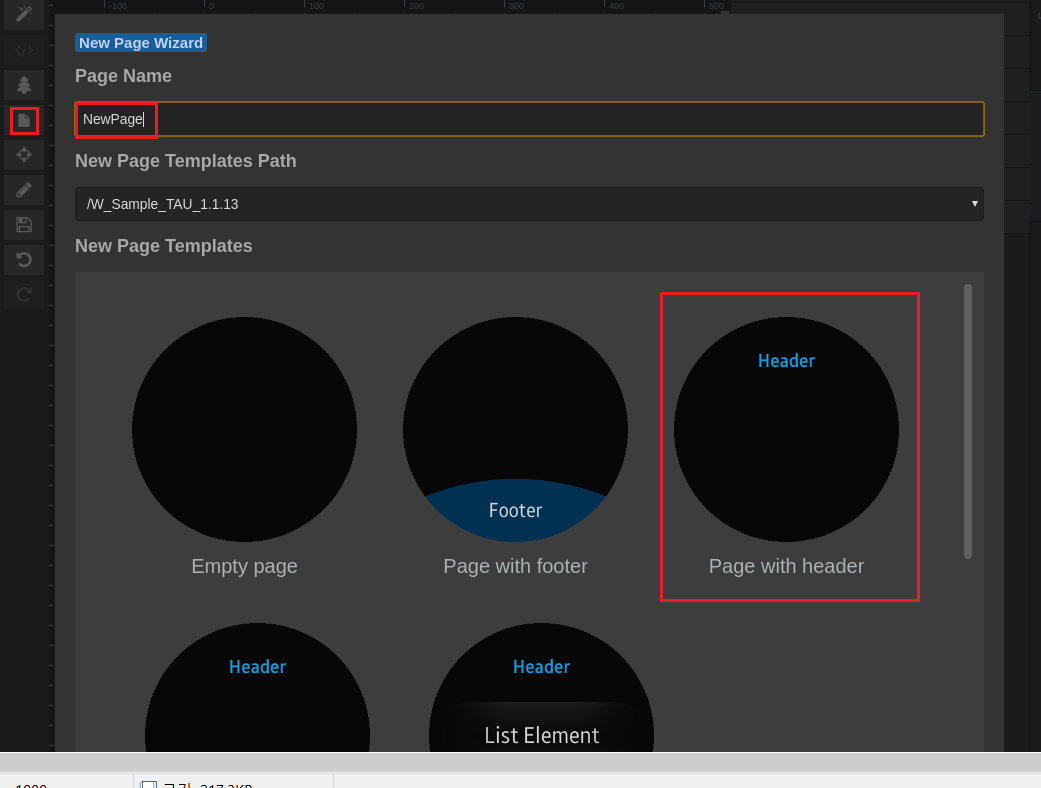1041x788 pixels.
Task: Select the crosshair targeting tool icon
Action: (x=23, y=155)
